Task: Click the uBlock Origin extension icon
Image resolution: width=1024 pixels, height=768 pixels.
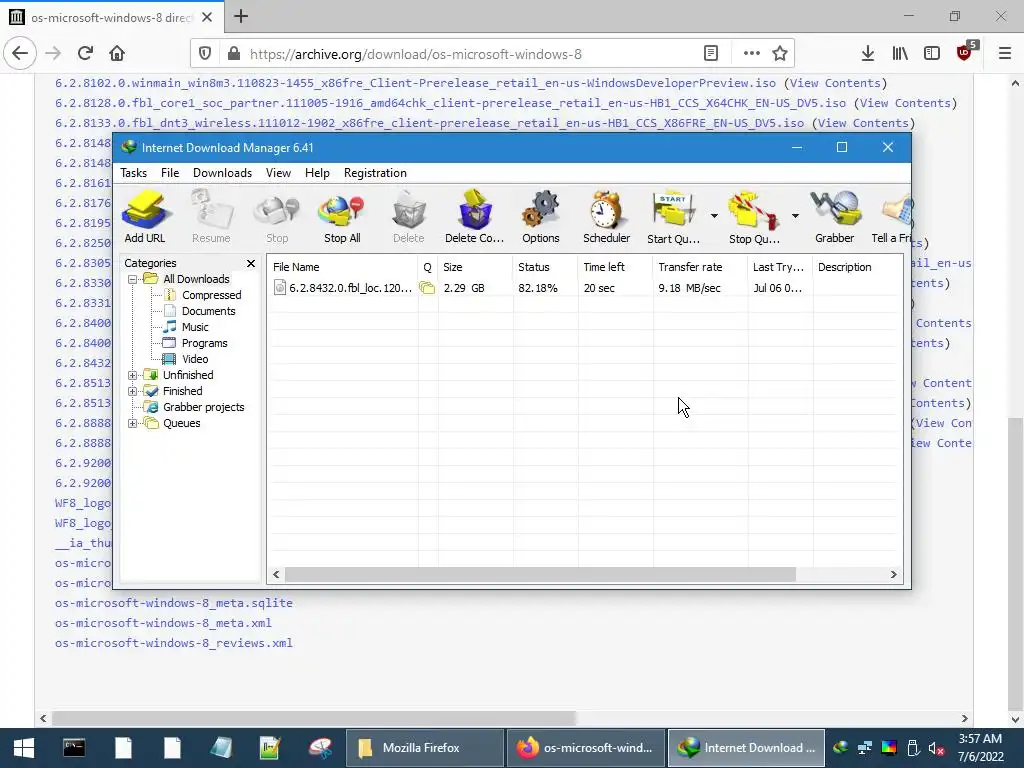Action: (965, 52)
